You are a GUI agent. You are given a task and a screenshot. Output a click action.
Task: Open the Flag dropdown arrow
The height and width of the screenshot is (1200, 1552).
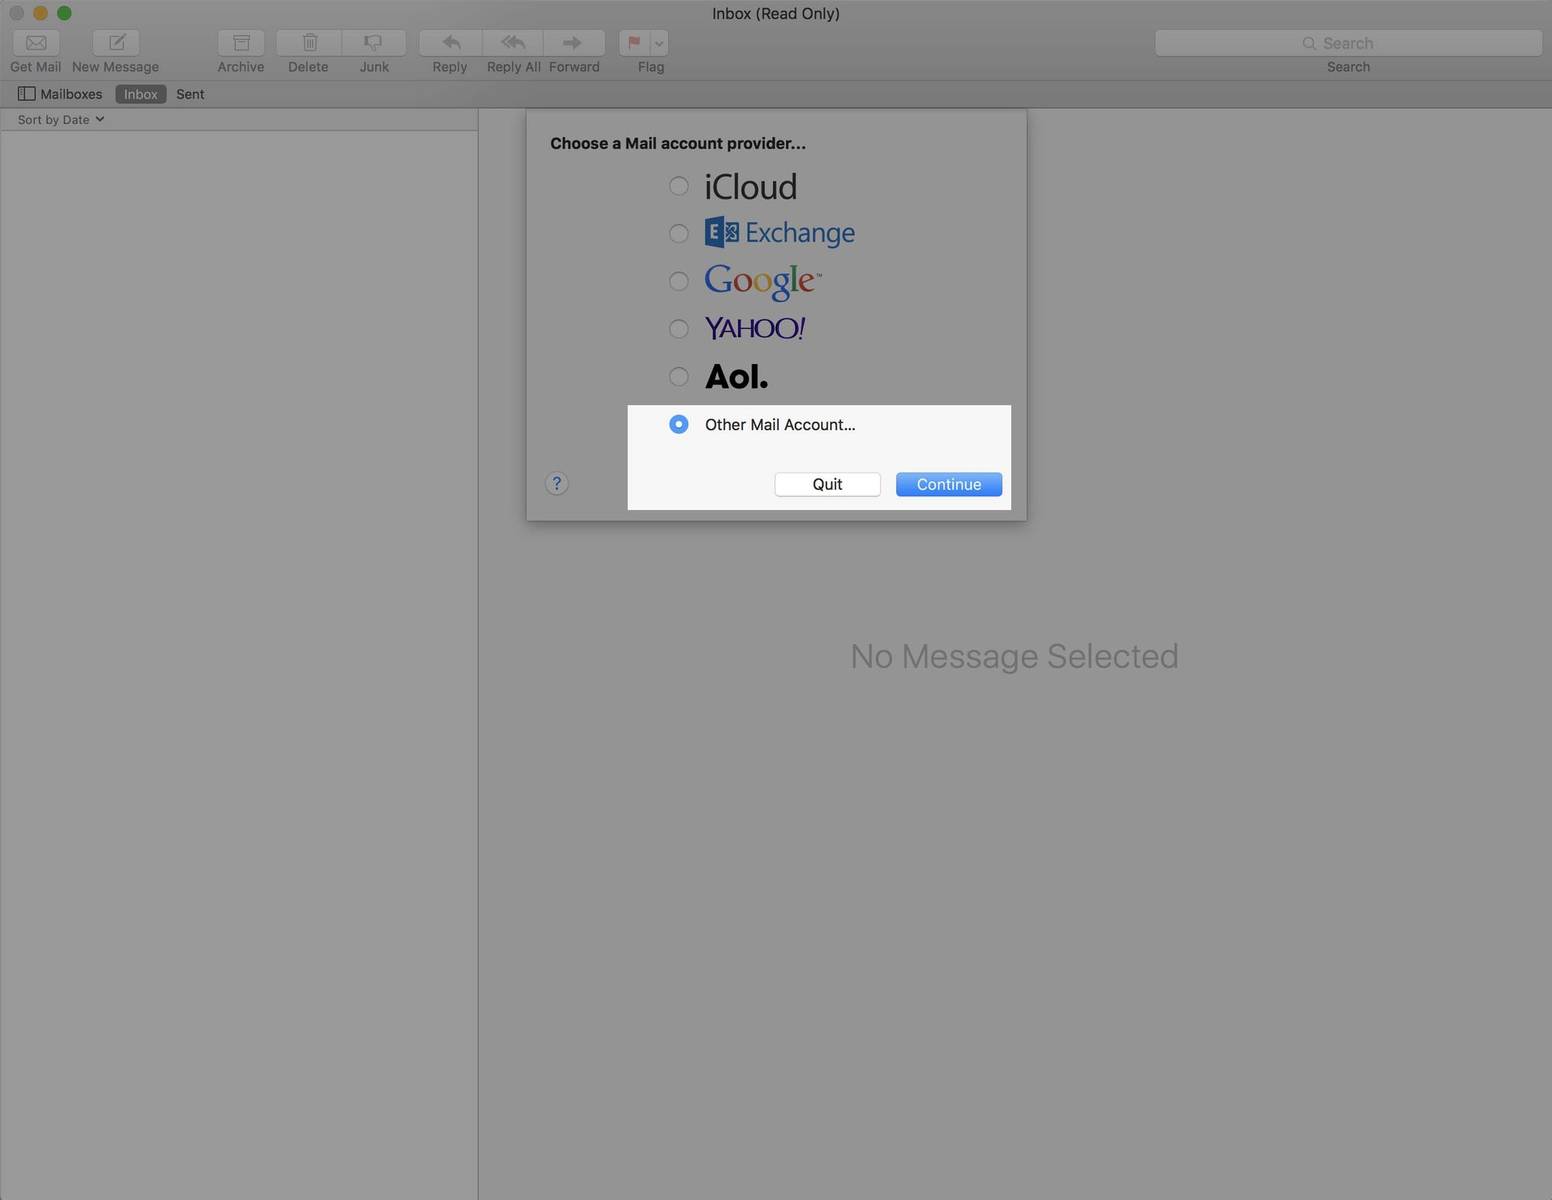(659, 42)
